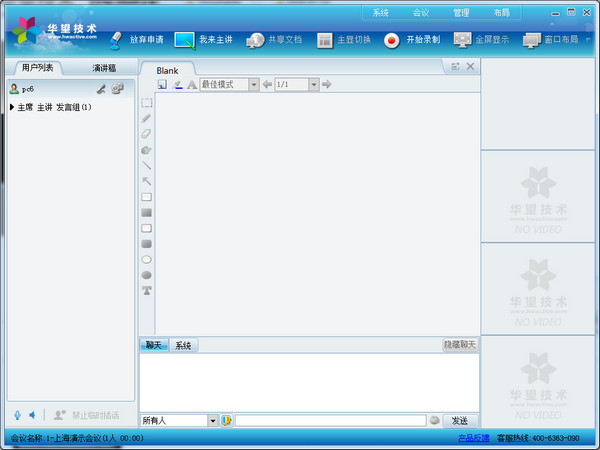Switch to 系统 messages tab
The width and height of the screenshot is (600, 450).
click(x=183, y=346)
